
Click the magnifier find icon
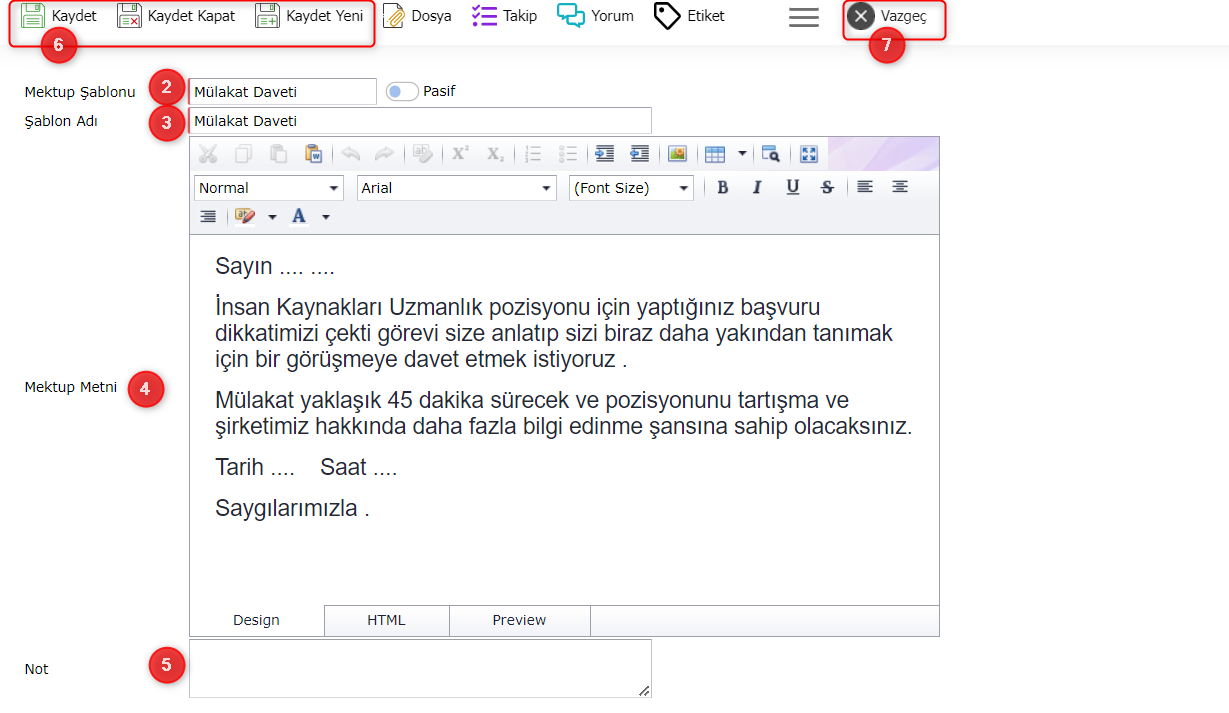[x=770, y=154]
